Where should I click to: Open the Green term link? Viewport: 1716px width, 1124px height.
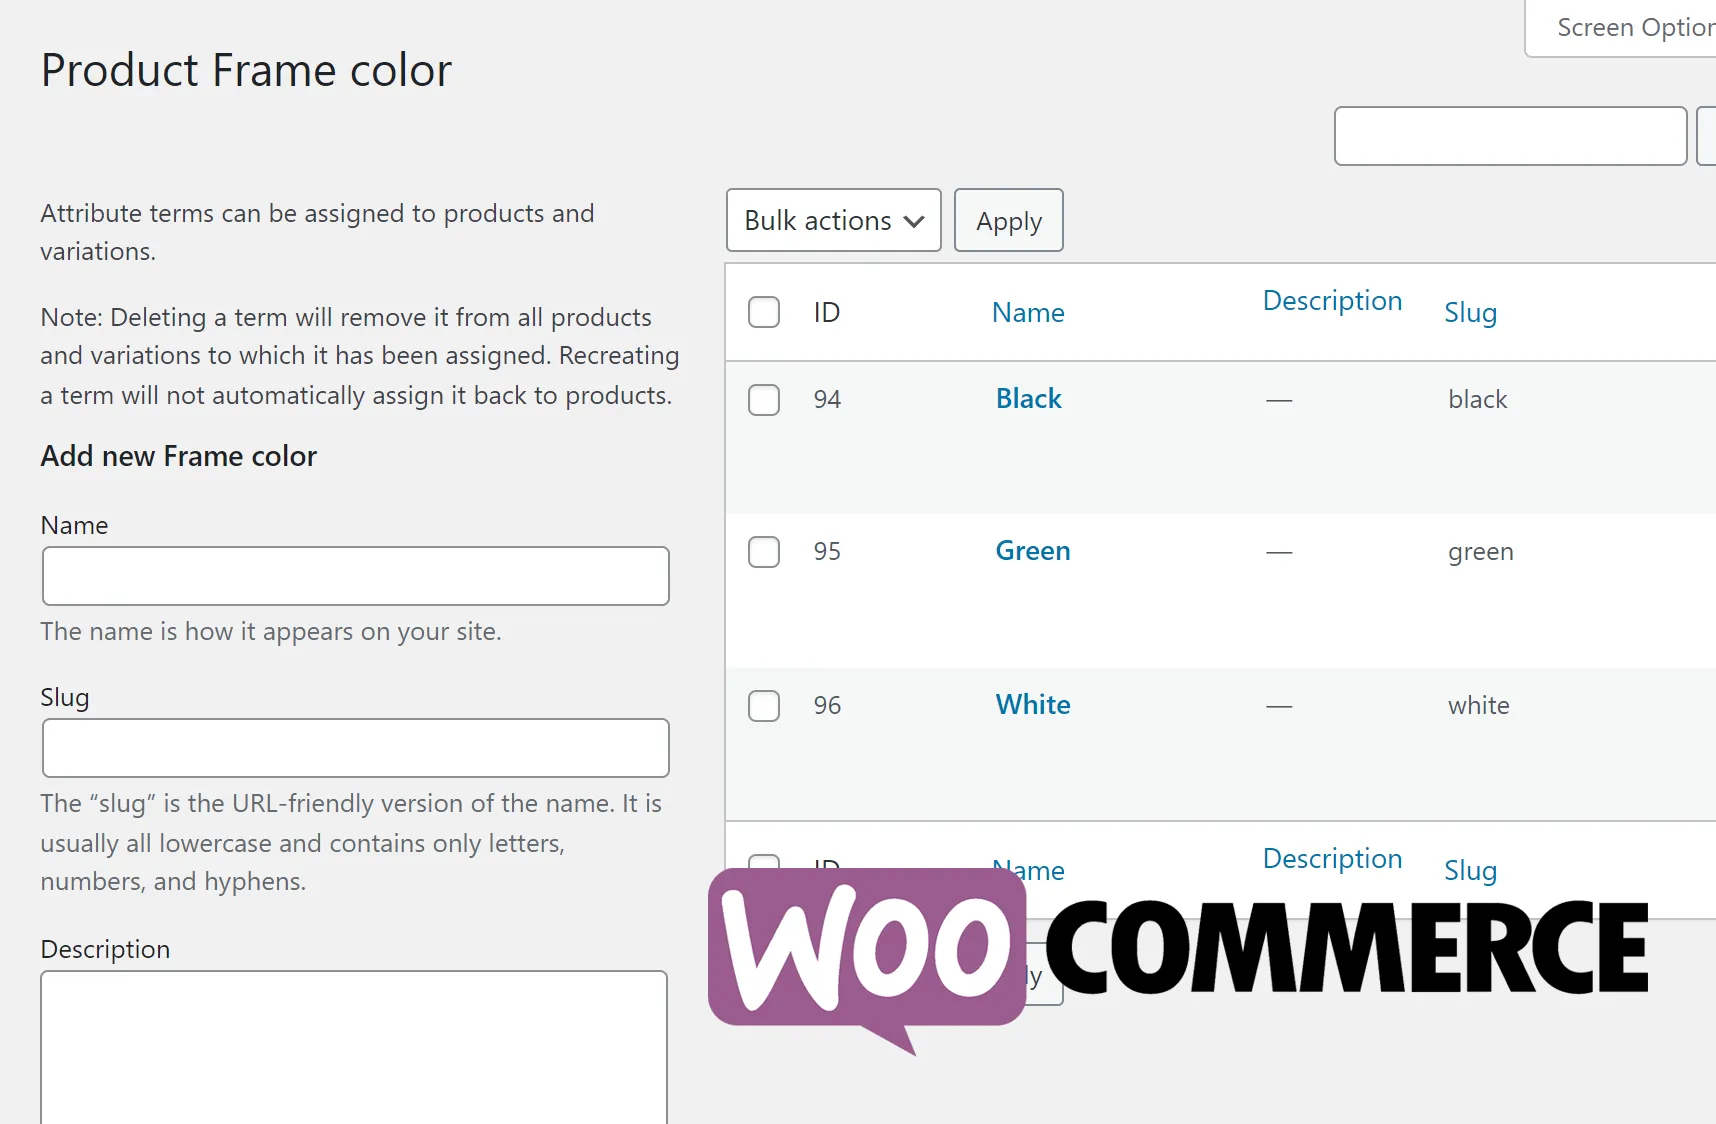1033,551
